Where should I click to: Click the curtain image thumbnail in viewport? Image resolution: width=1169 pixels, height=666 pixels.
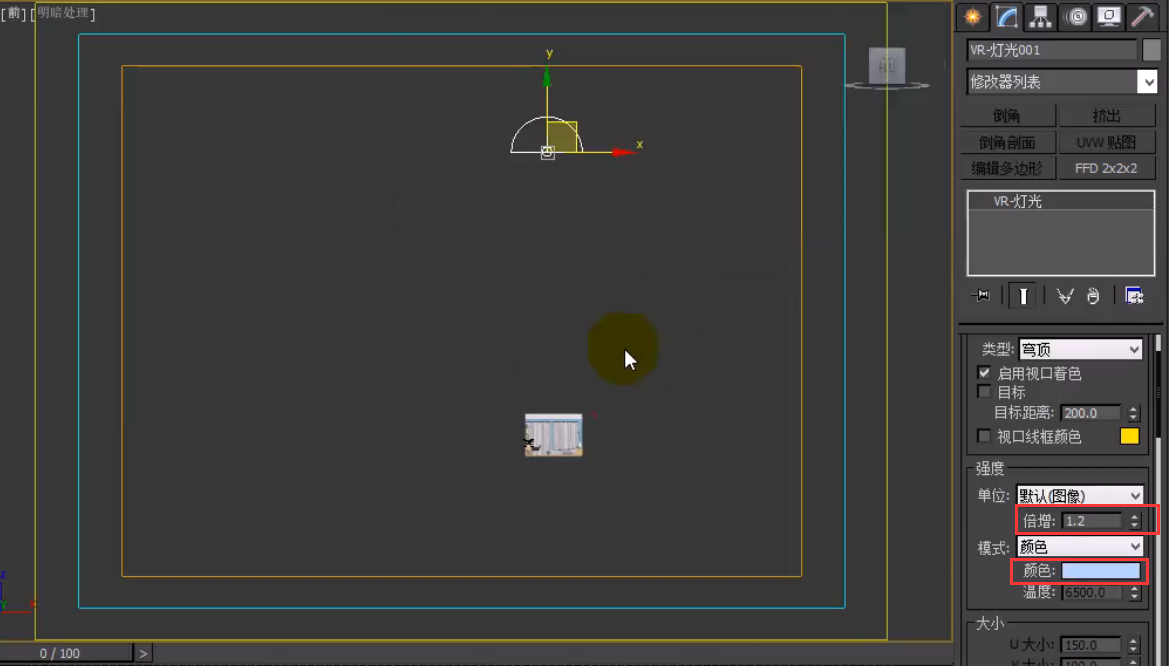click(554, 435)
